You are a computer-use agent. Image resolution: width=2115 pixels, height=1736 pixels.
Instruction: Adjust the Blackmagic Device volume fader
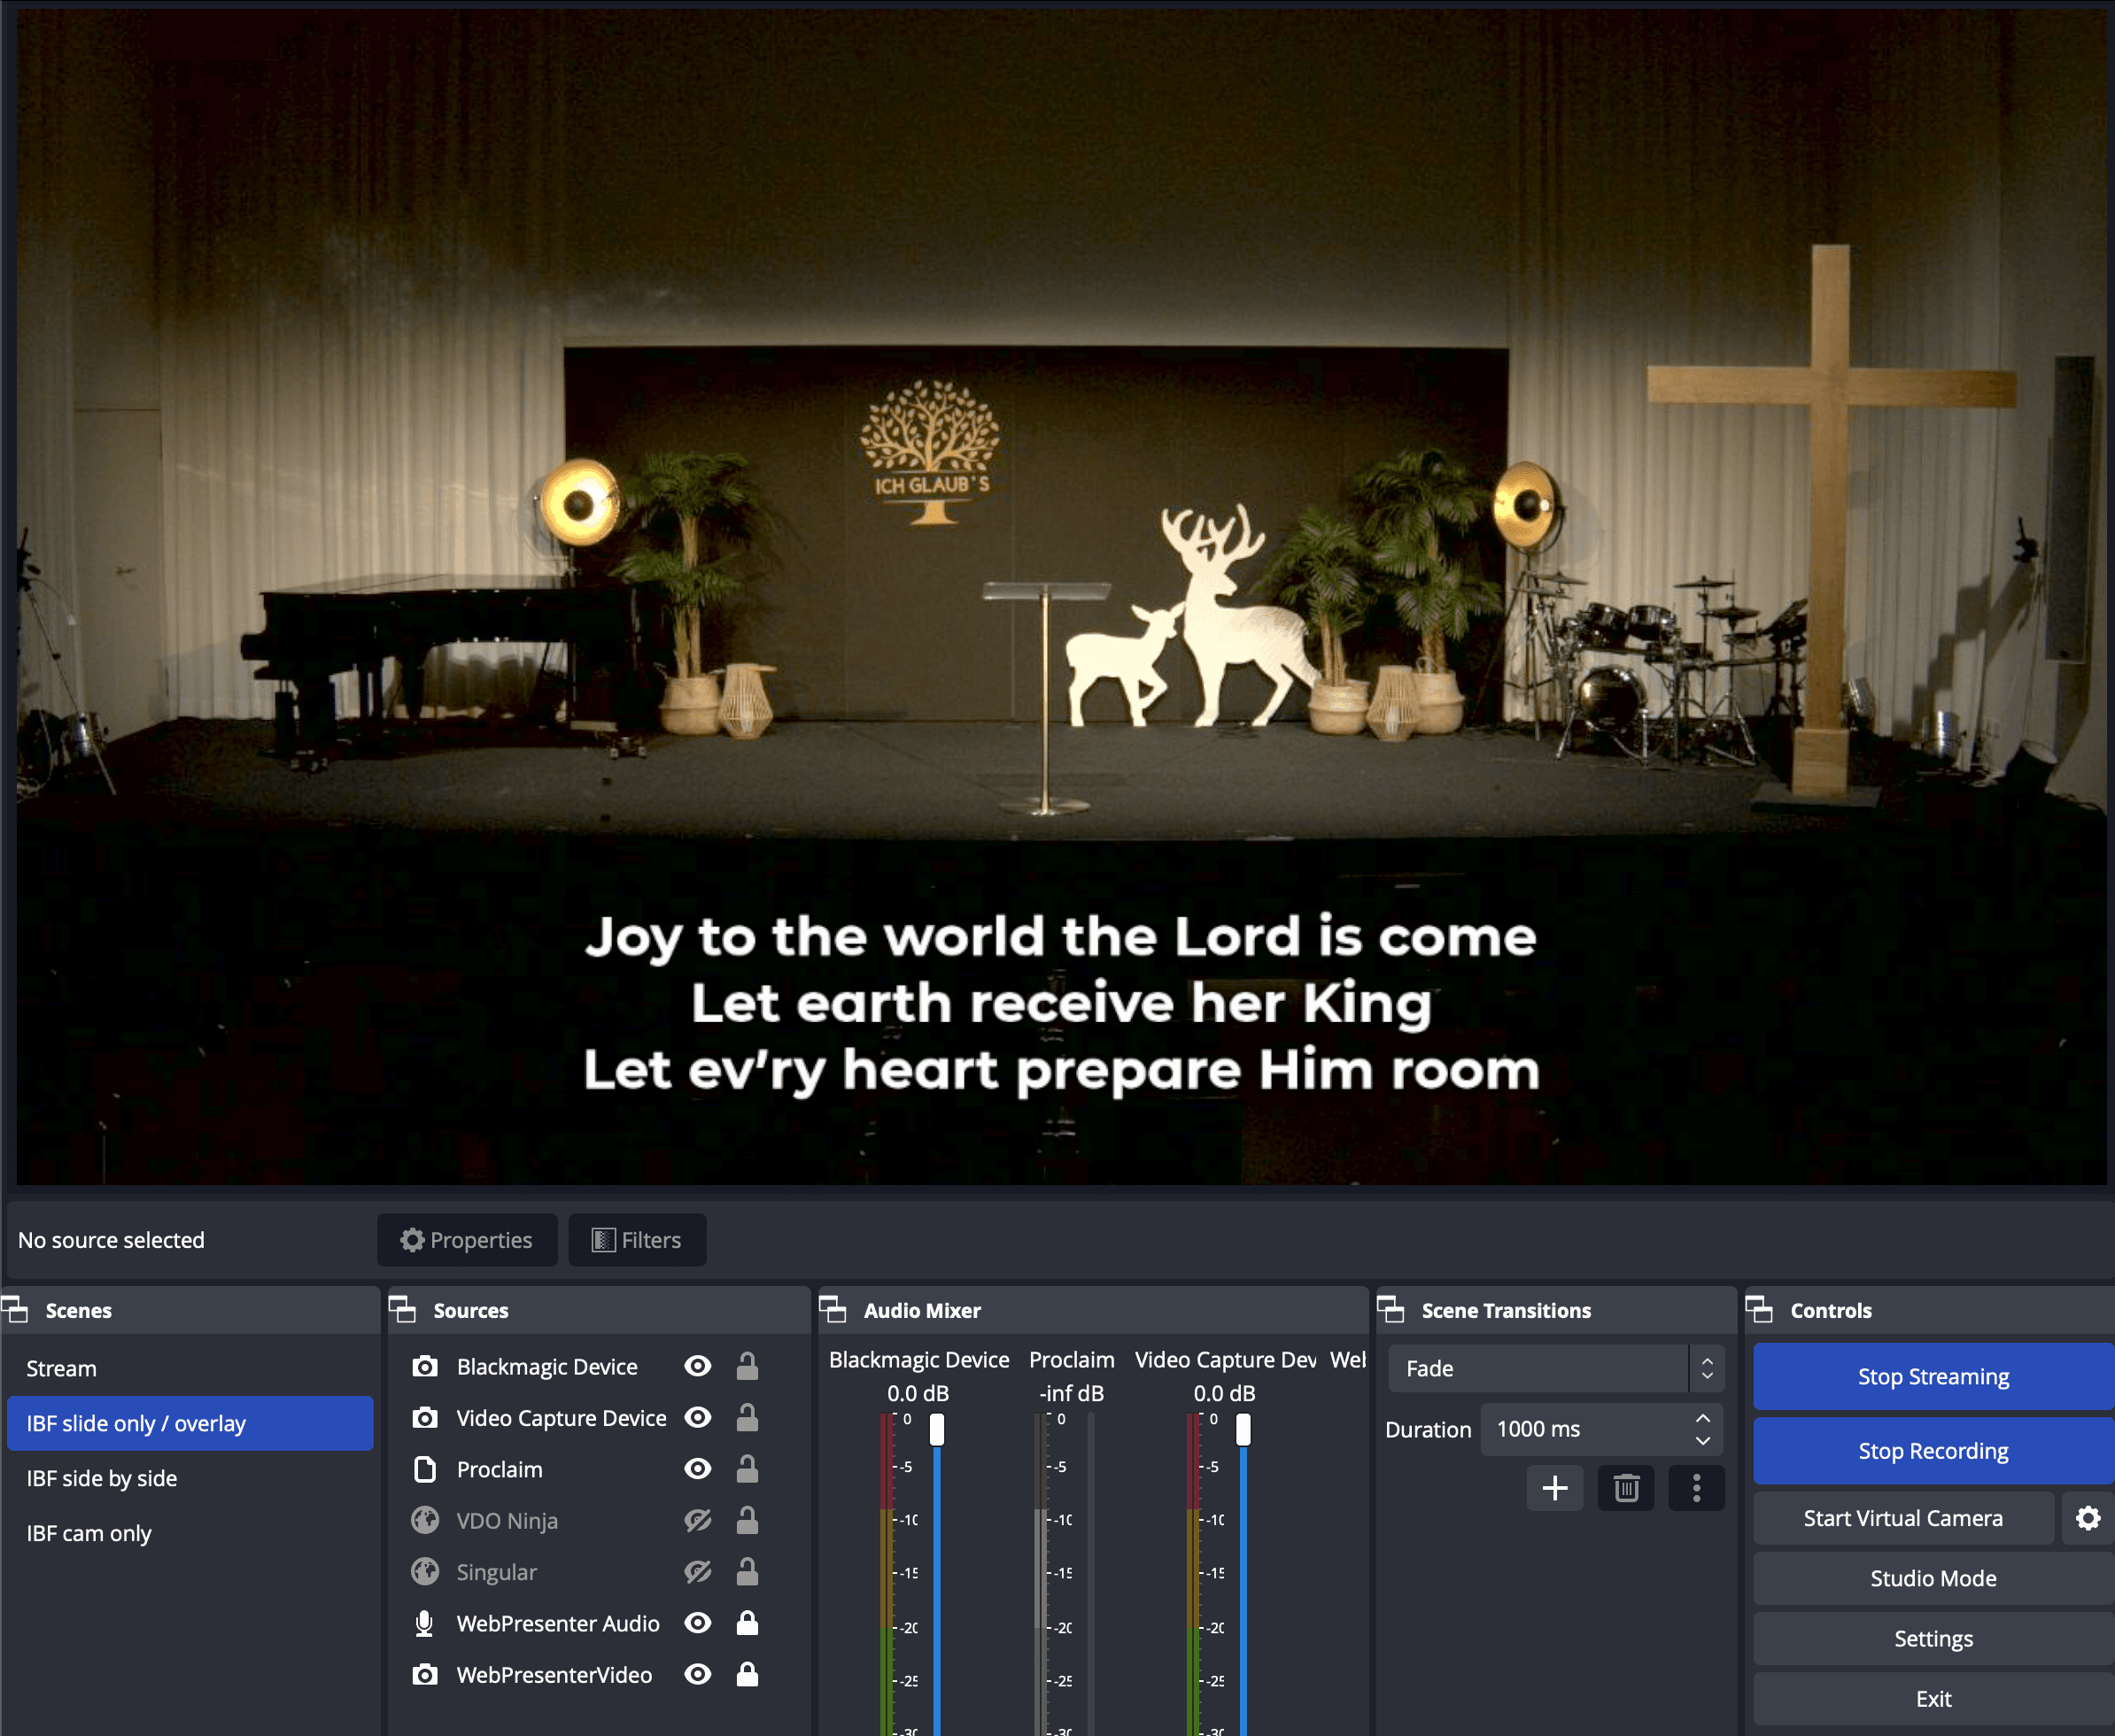937,1430
